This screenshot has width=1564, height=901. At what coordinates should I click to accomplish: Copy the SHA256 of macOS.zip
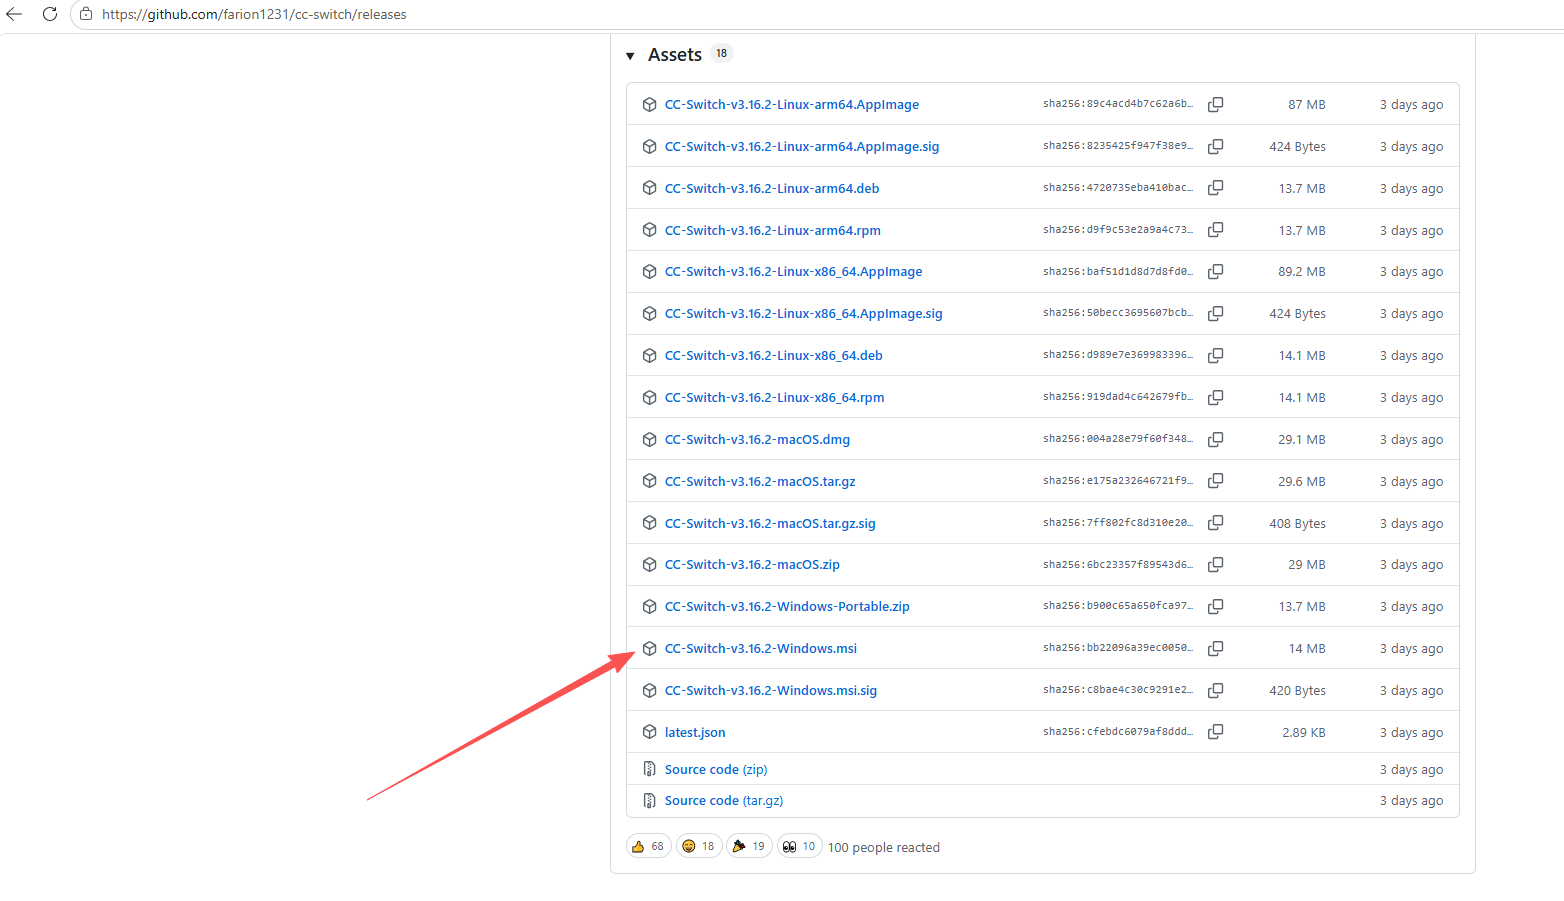click(1216, 565)
